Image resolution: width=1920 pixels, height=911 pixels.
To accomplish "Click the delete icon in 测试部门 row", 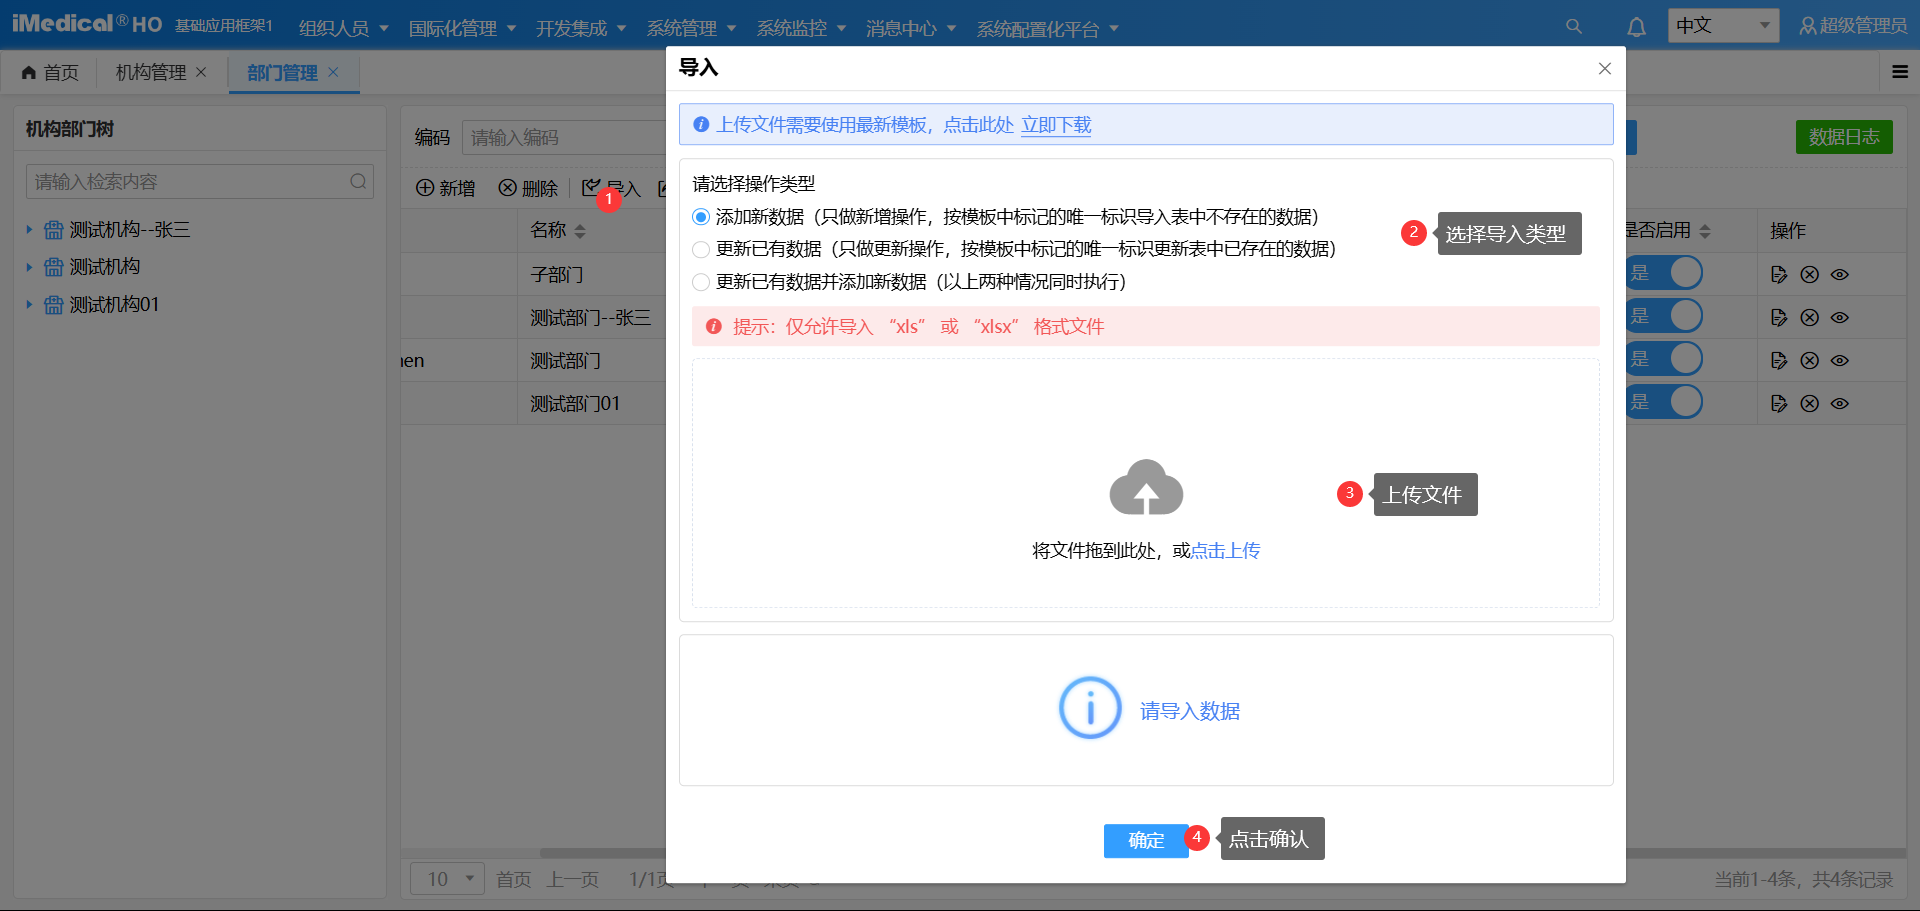I will coord(1809,360).
